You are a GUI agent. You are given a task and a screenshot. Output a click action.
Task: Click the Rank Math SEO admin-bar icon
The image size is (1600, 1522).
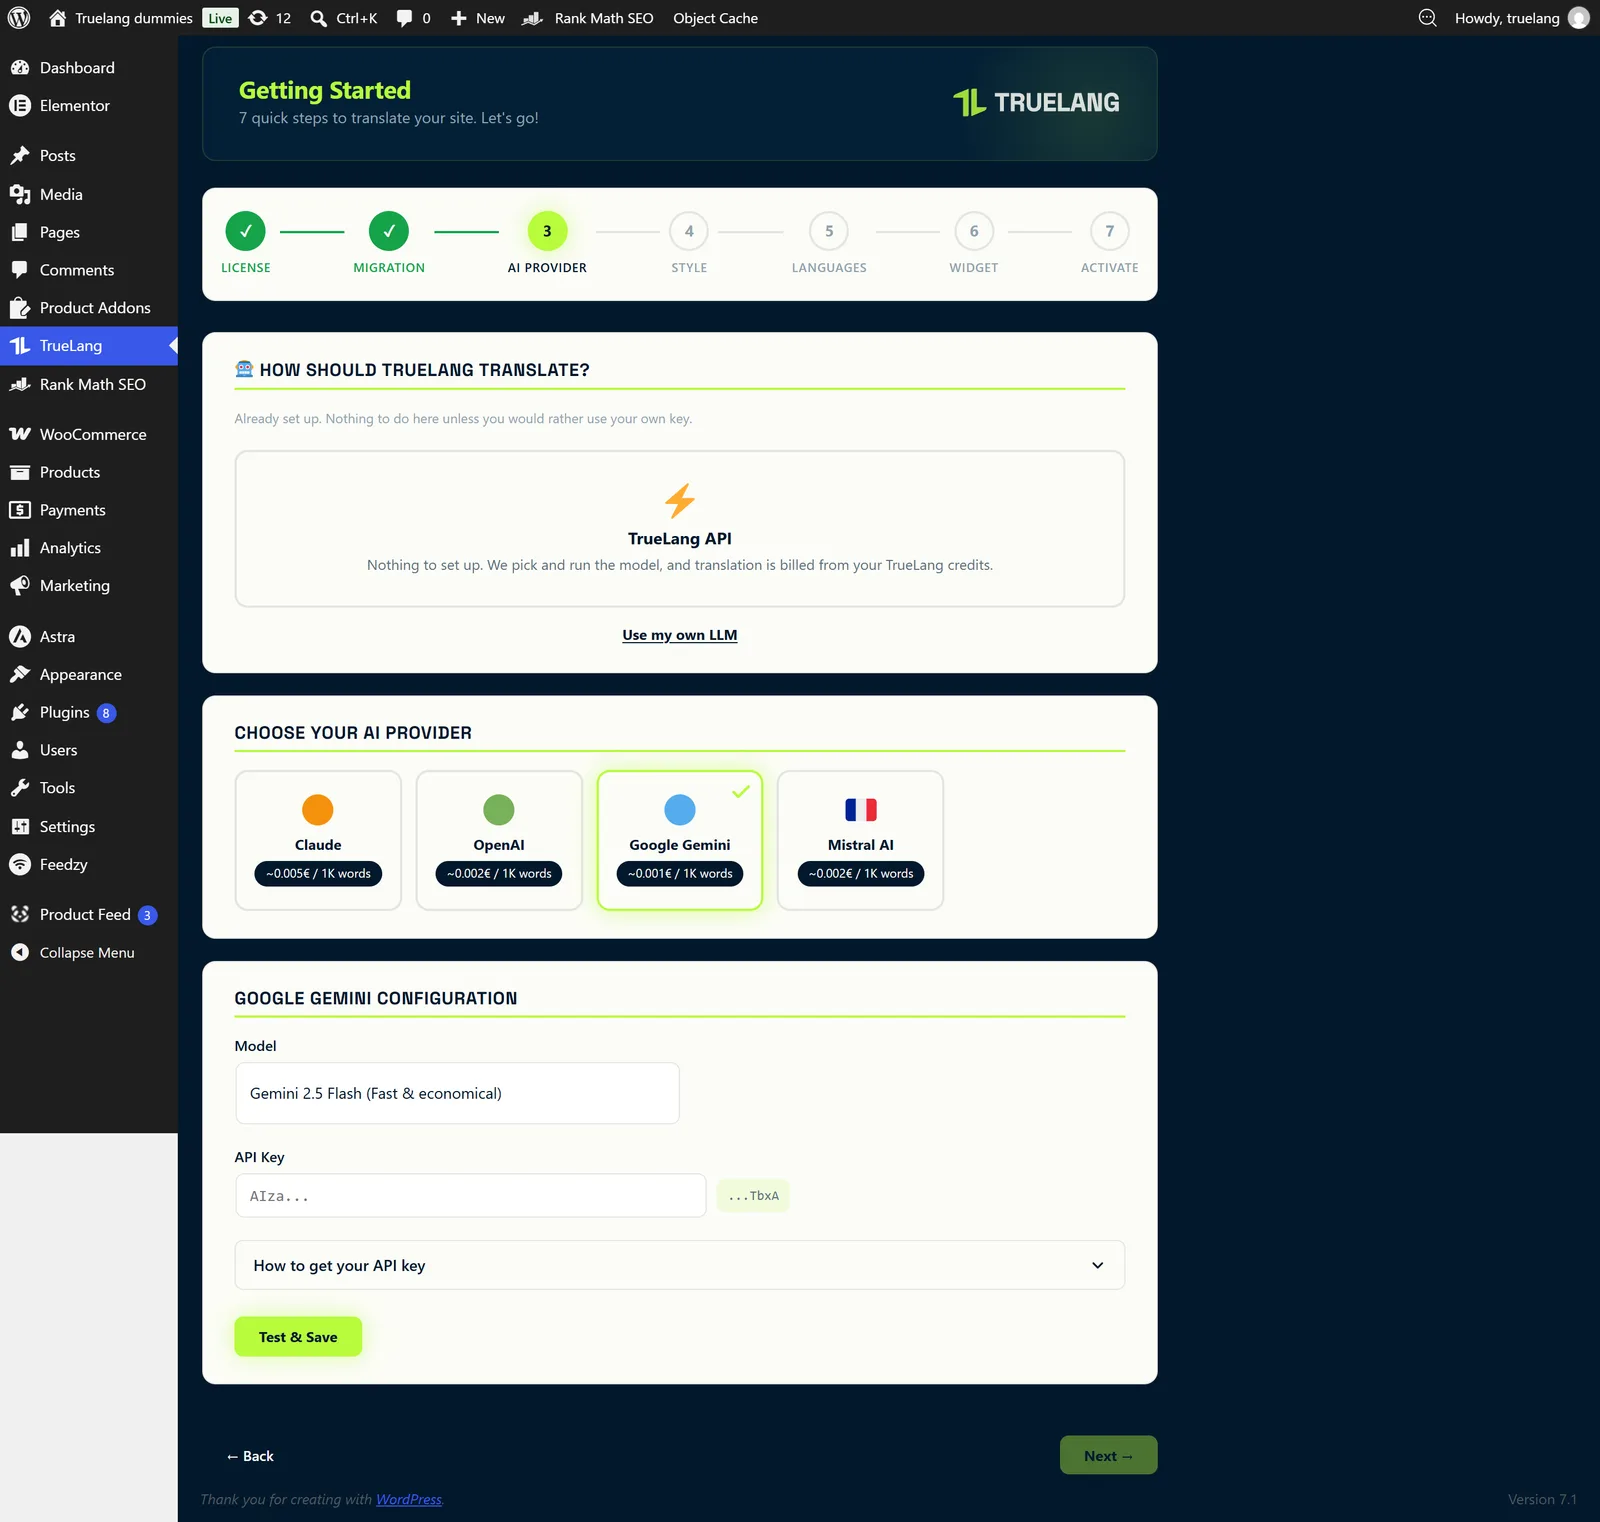[x=533, y=18]
